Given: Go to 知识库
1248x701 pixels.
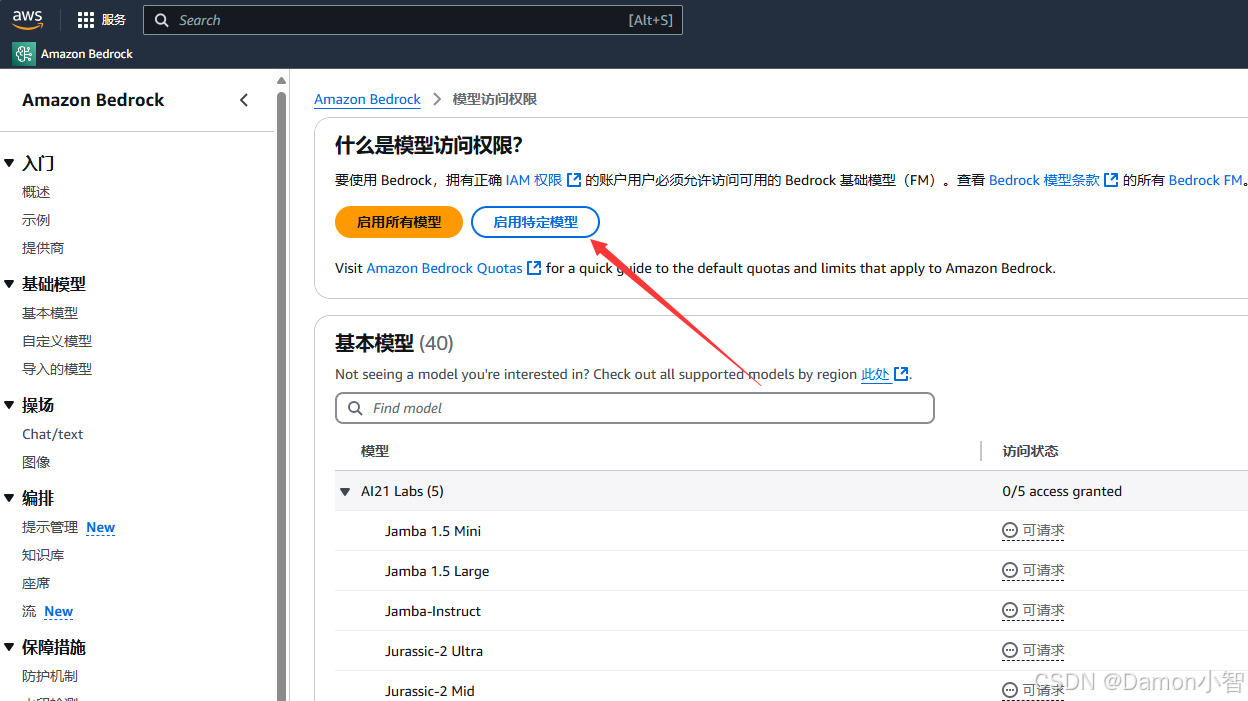Looking at the screenshot, I should point(43,555).
